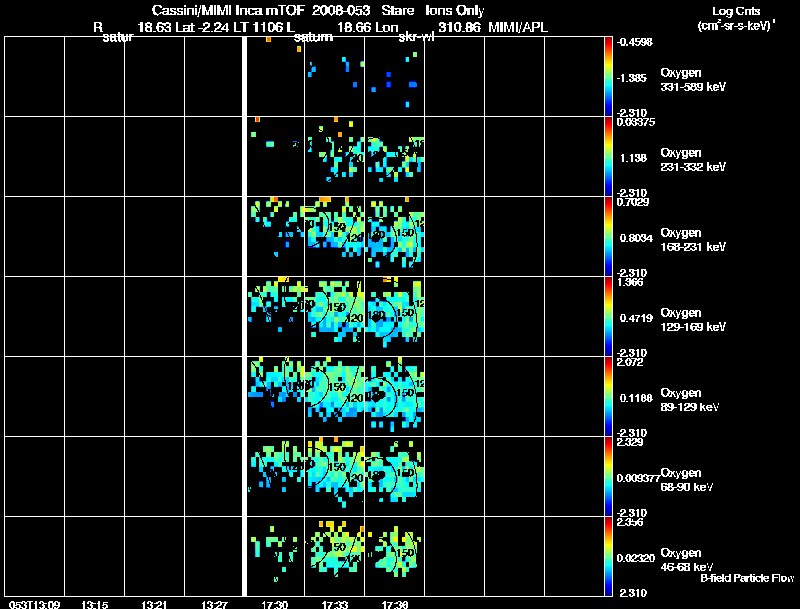Click the colorbar beside Oxygen 46-68 keV
This screenshot has width=800, height=609.
point(608,556)
